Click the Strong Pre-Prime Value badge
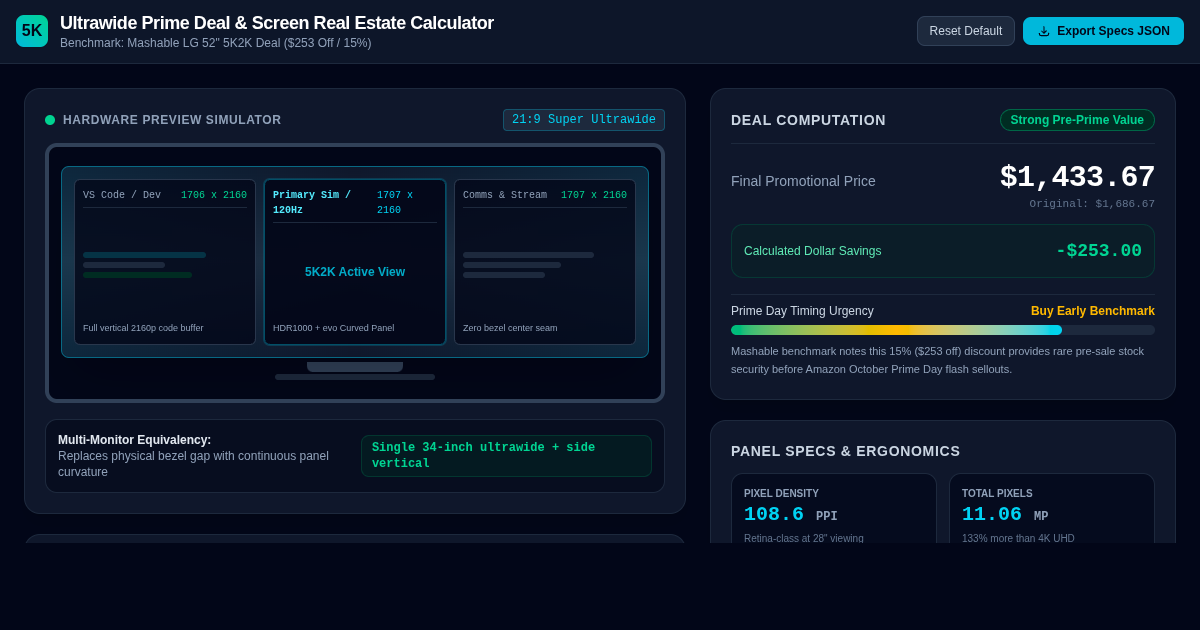This screenshot has height=630, width=1200. (1077, 120)
